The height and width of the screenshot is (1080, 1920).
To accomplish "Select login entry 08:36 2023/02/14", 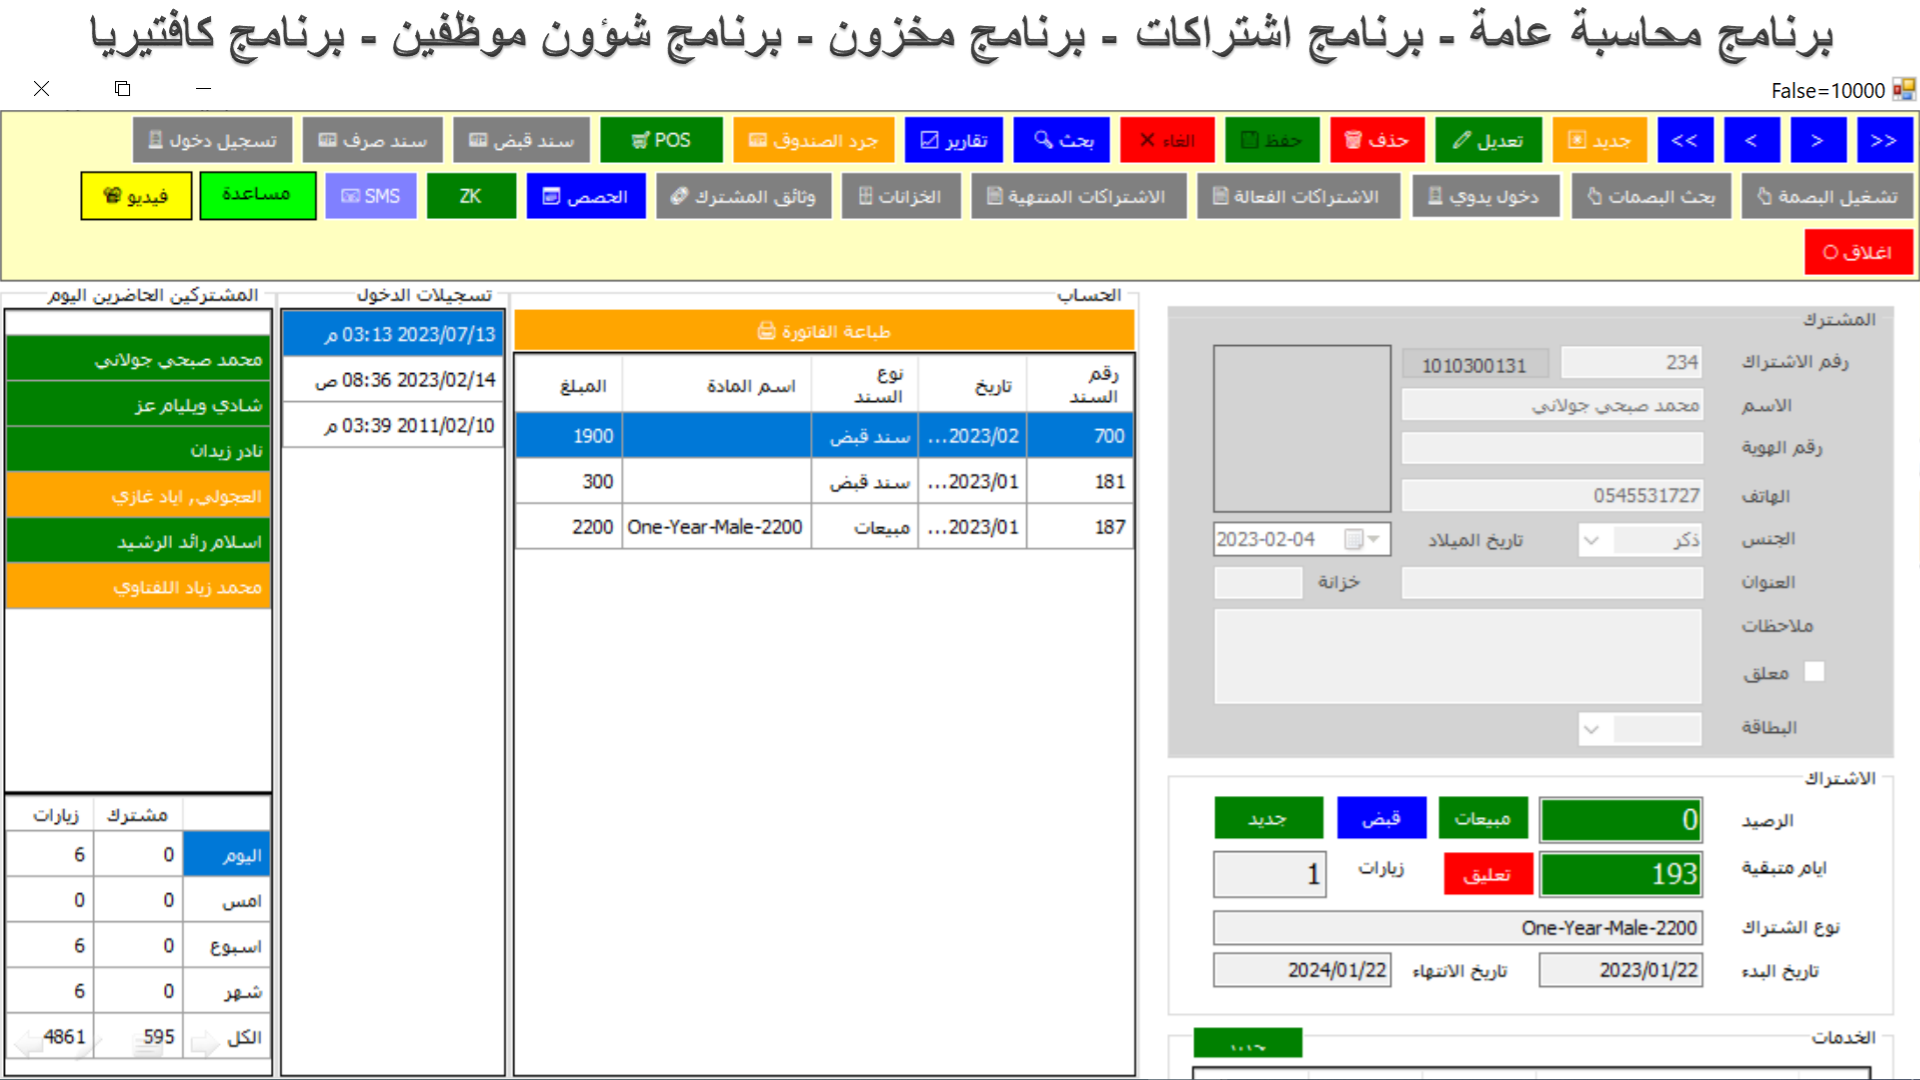I will point(393,380).
